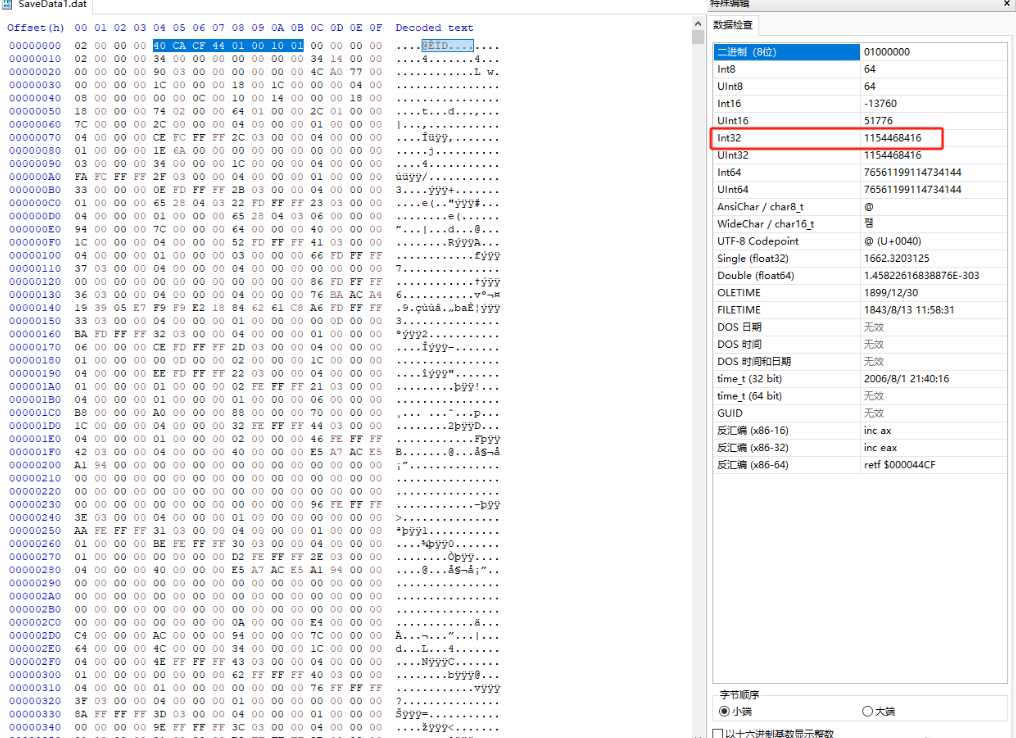
Task: Select the 大端 byte order option
Action: pyautogui.click(x=879, y=711)
